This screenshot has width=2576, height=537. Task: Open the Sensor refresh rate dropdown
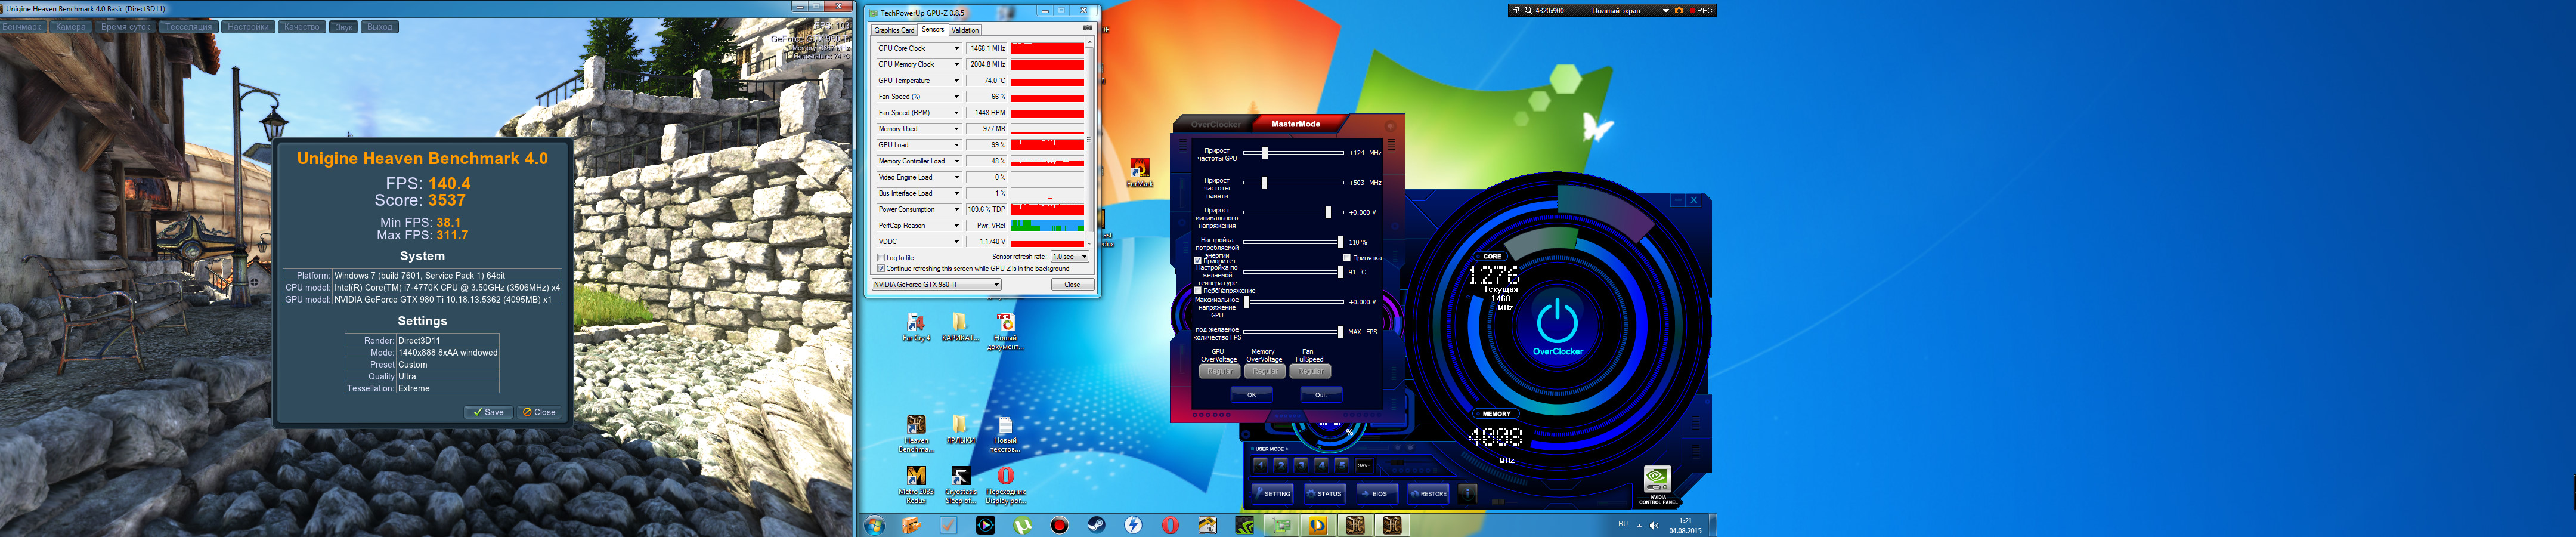click(1069, 257)
